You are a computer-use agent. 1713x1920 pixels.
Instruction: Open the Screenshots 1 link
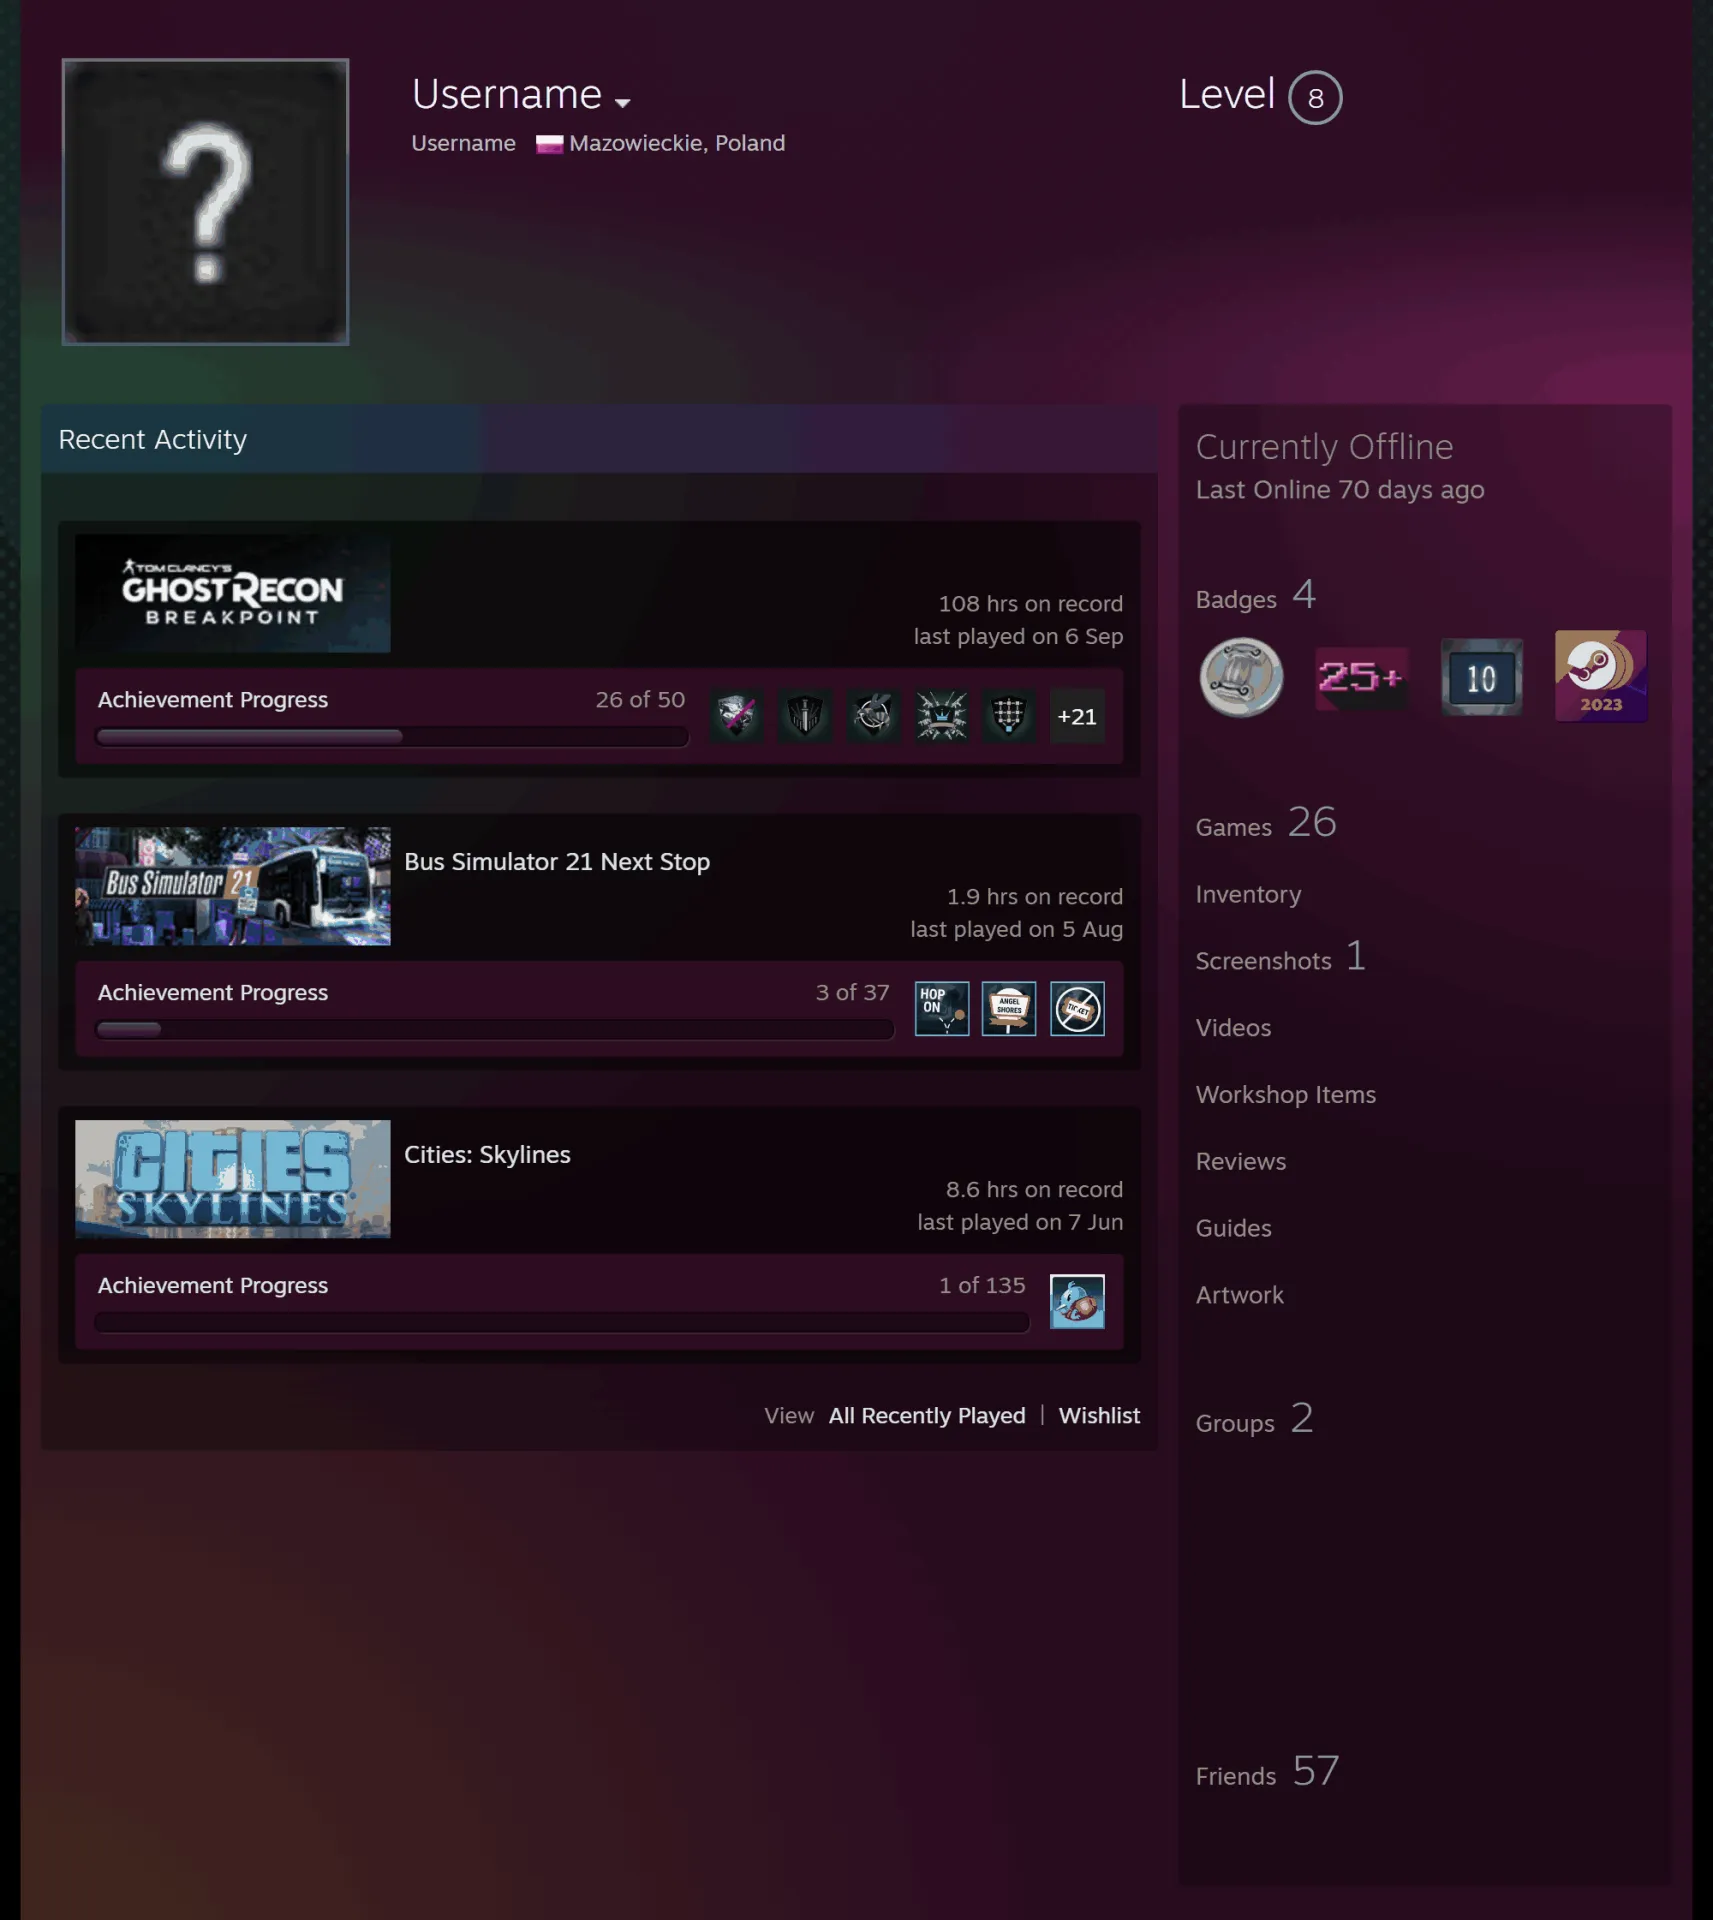tap(1281, 957)
